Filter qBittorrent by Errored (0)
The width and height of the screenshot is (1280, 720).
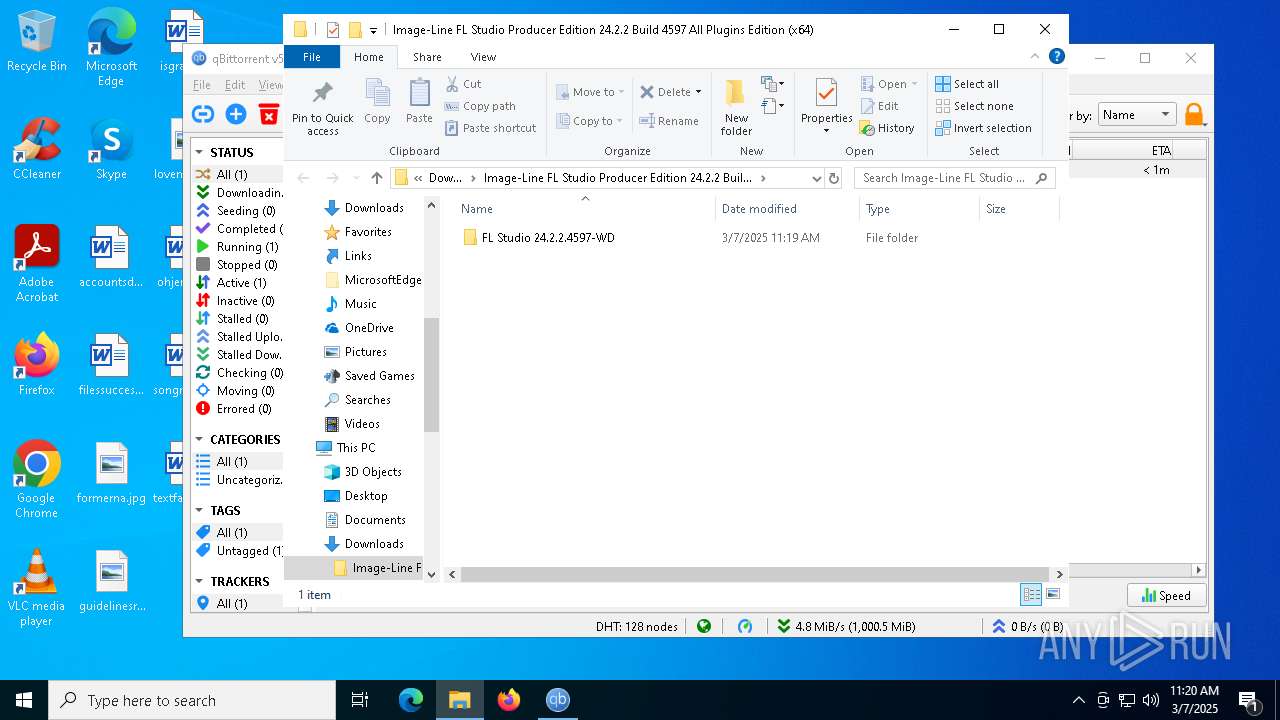(236, 409)
